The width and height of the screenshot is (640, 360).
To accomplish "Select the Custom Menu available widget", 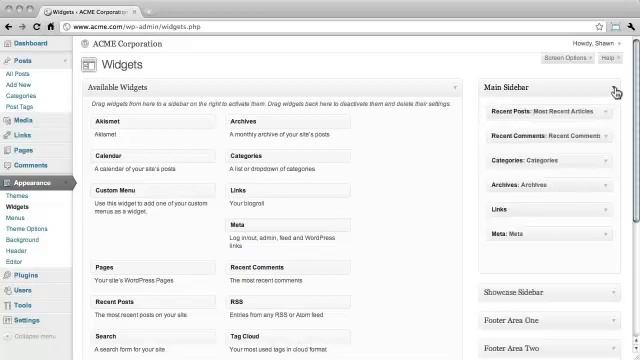I will (153, 191).
